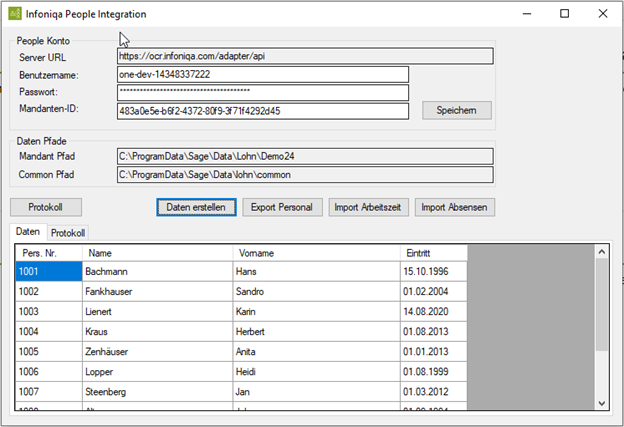Viewport: 624px width, 427px height.
Task: Maximize the Infoniqa People Integration window
Action: click(564, 14)
